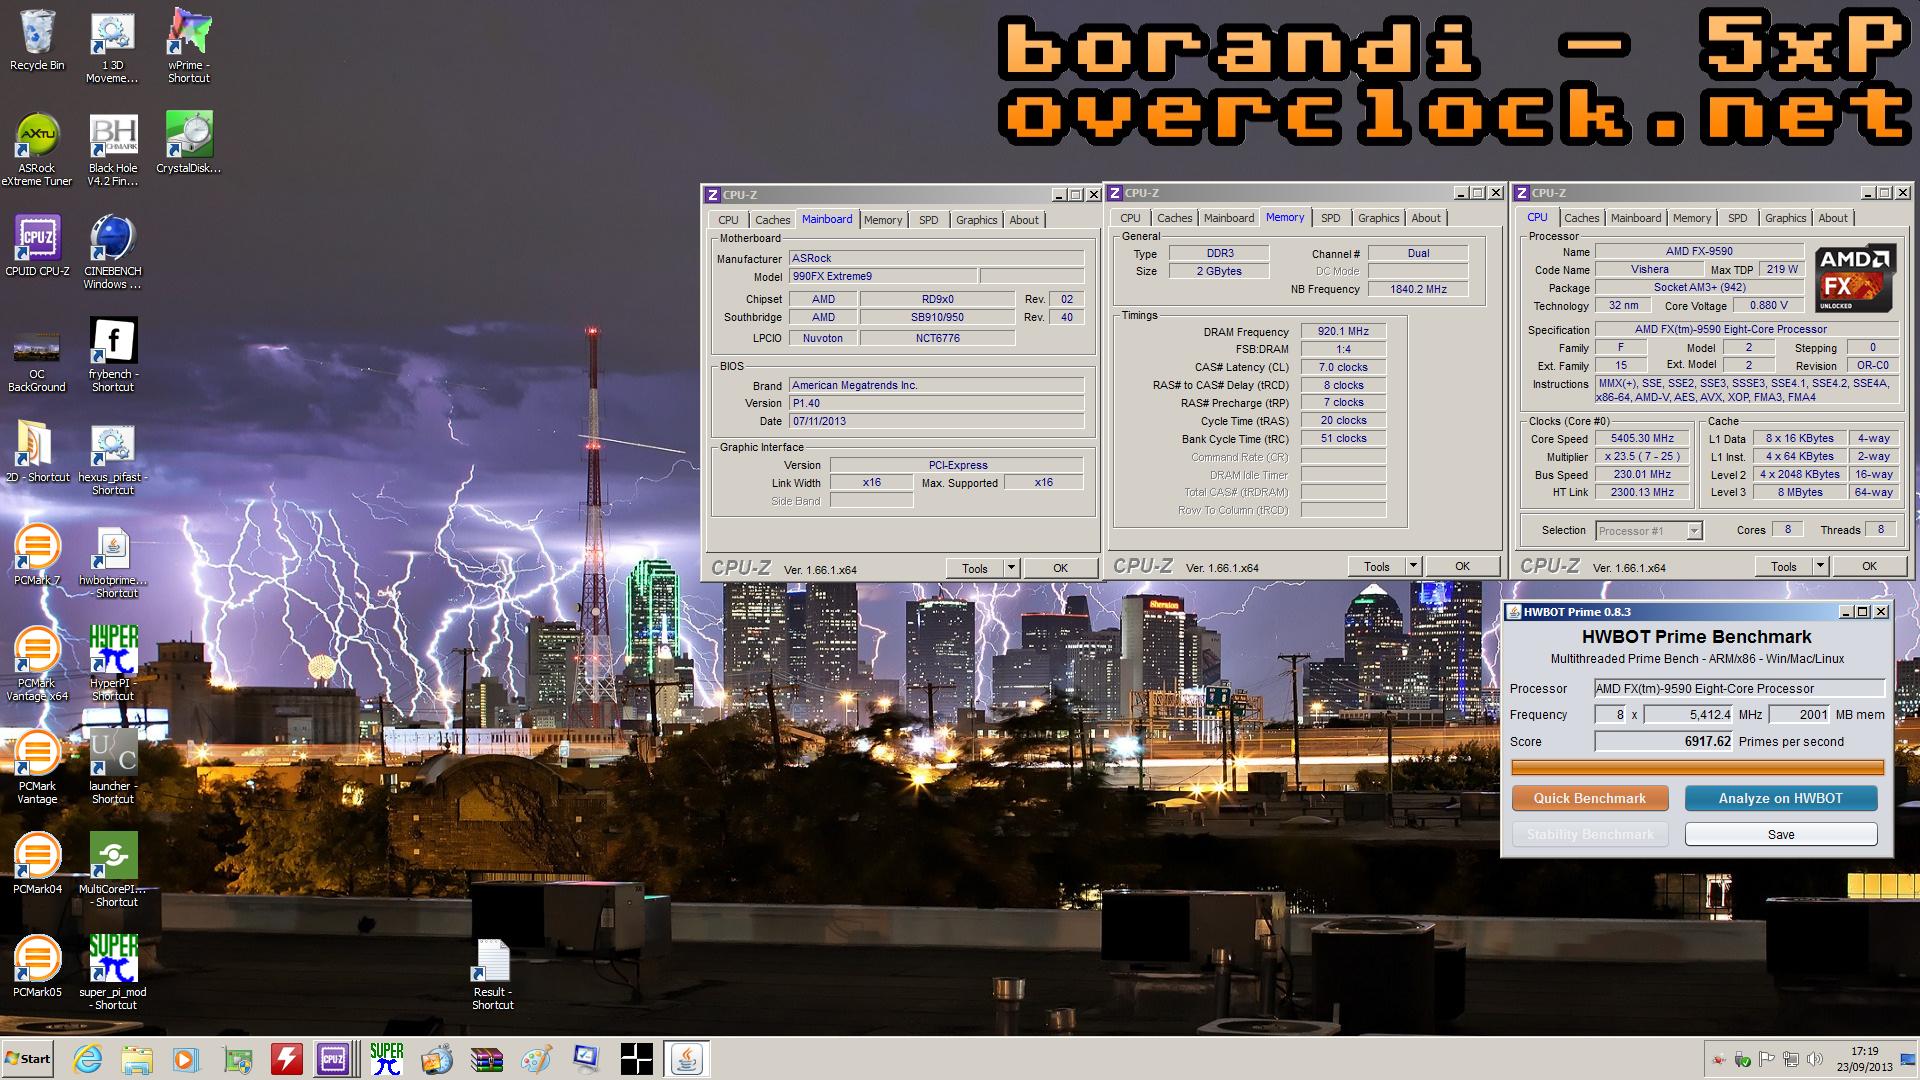Launch PCMark04 desktop icon
1920x1080 pixels.
pos(37,864)
